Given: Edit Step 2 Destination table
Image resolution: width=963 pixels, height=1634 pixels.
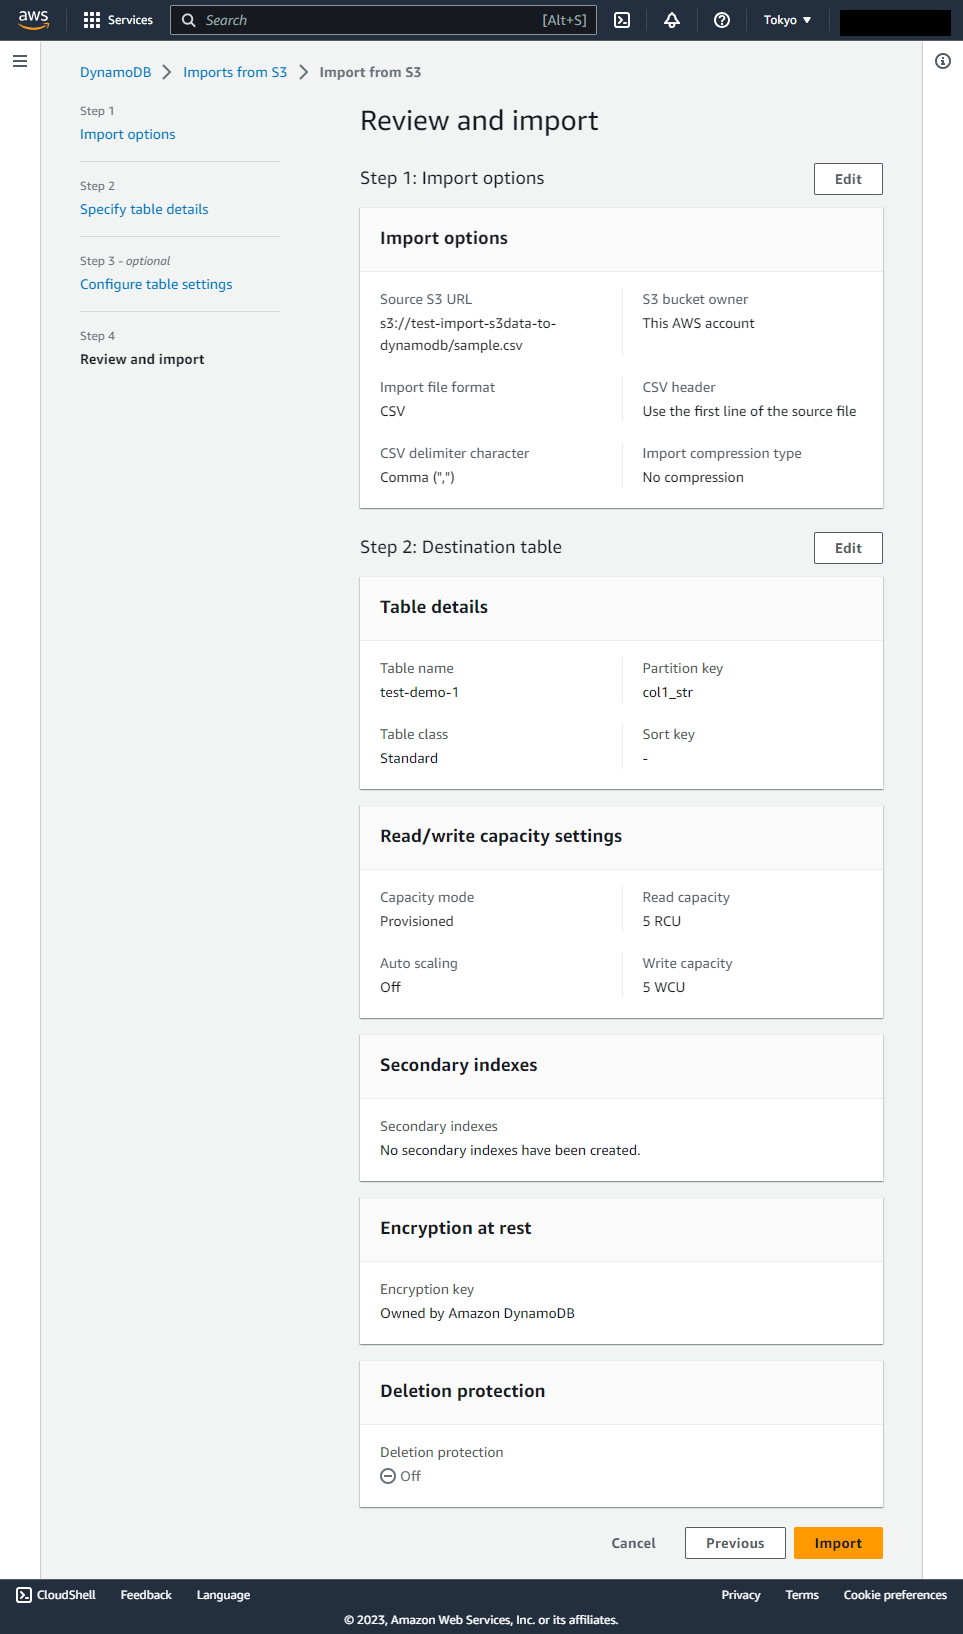Looking at the screenshot, I should [x=848, y=548].
